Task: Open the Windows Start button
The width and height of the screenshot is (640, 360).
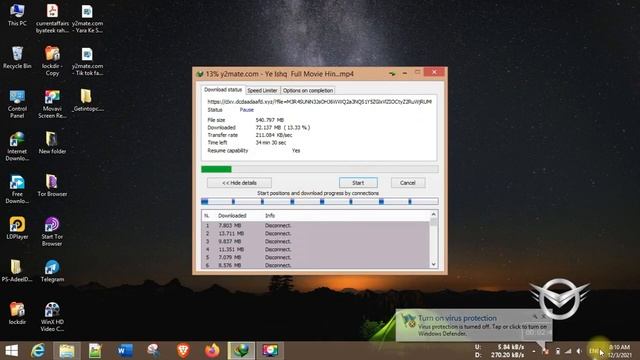Action: pyautogui.click(x=11, y=351)
